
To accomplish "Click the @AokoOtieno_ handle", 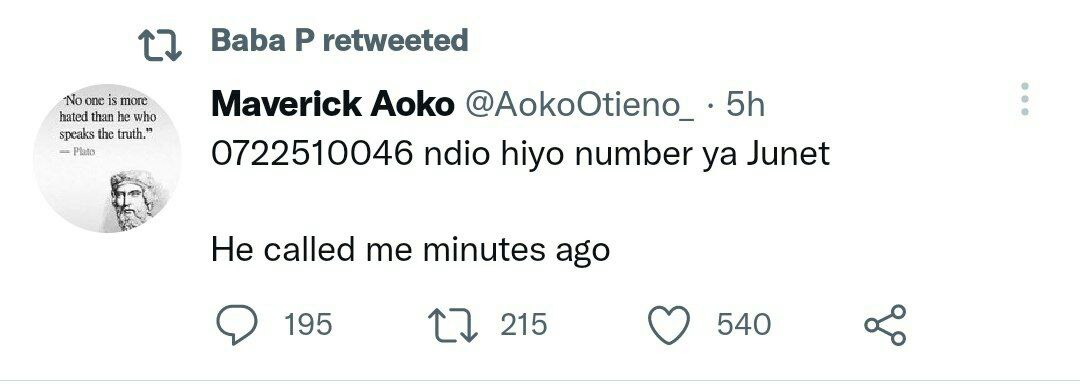I will coord(581,105).
